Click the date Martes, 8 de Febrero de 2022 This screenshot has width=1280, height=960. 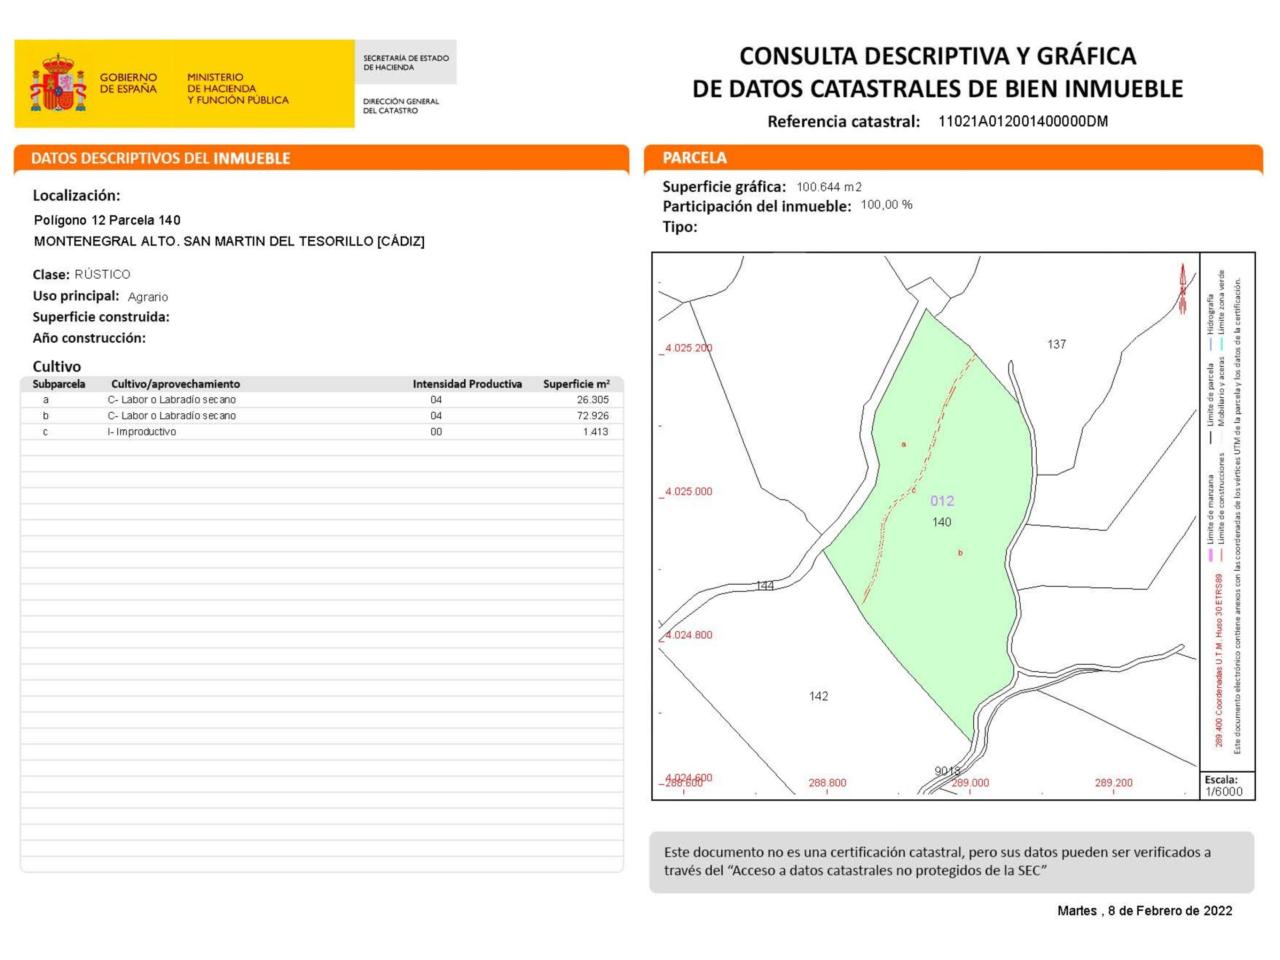[x=1145, y=911]
